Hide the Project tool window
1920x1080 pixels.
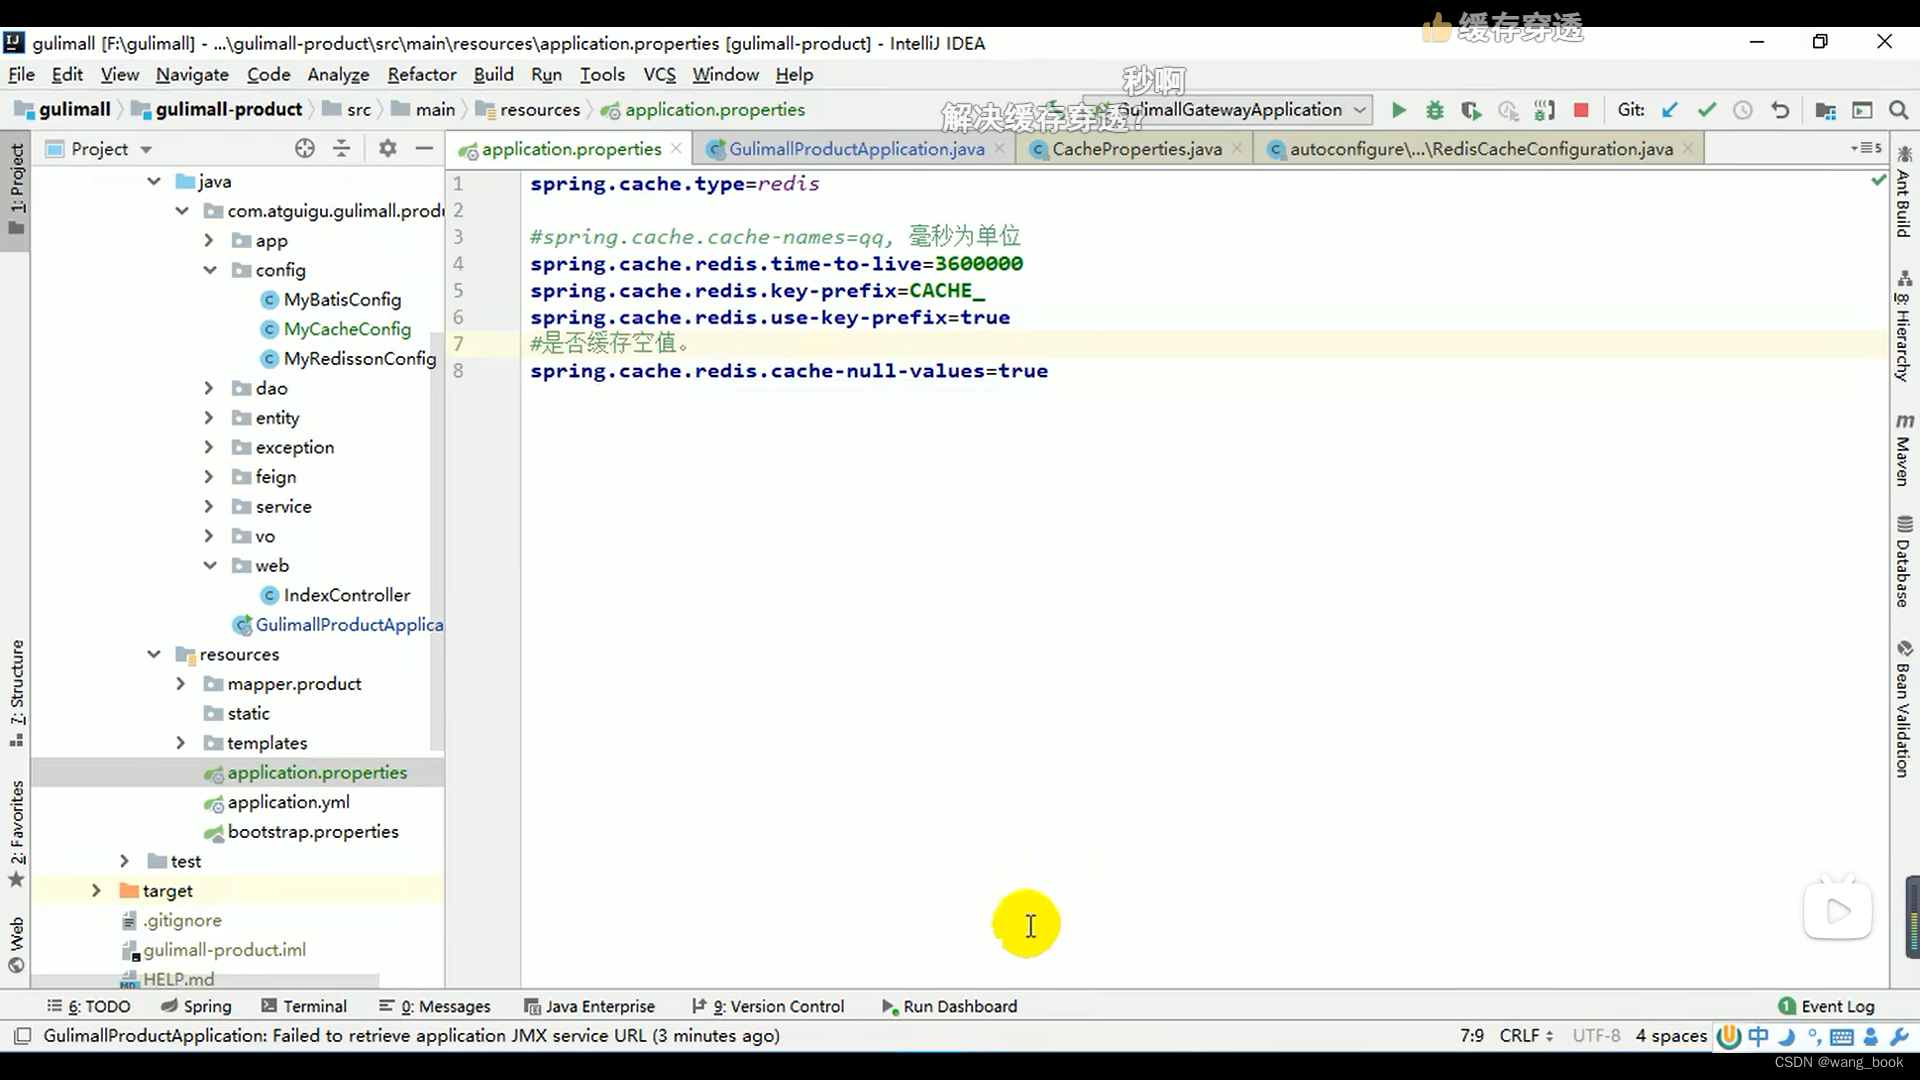point(424,149)
